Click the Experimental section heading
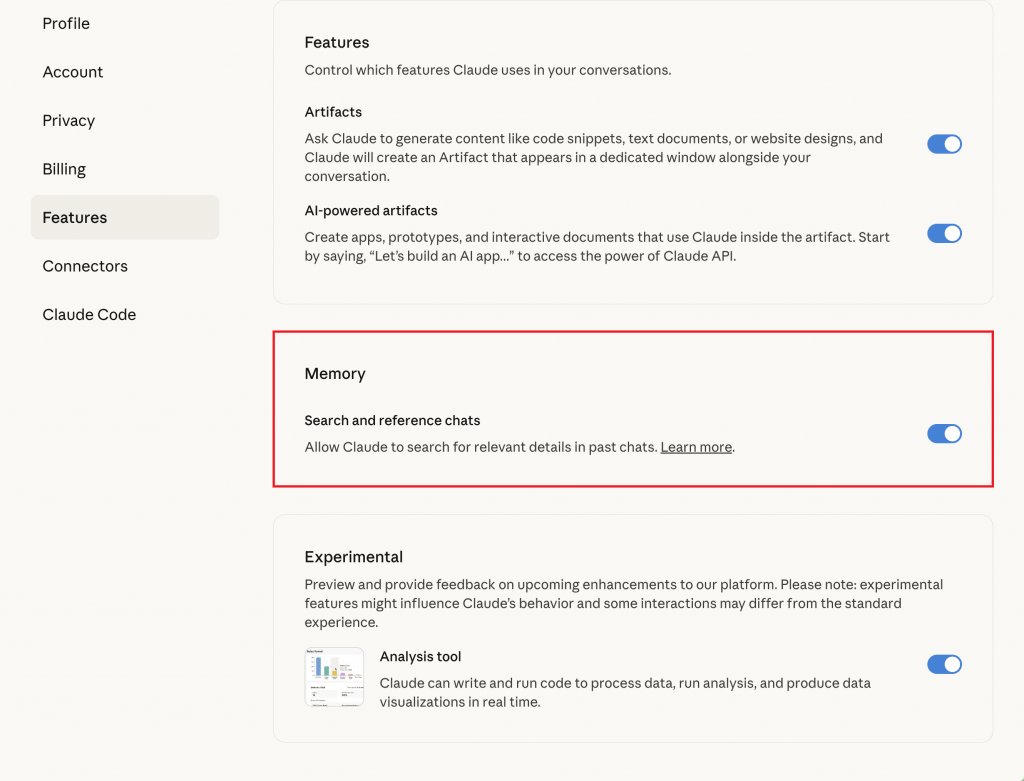 tap(354, 557)
